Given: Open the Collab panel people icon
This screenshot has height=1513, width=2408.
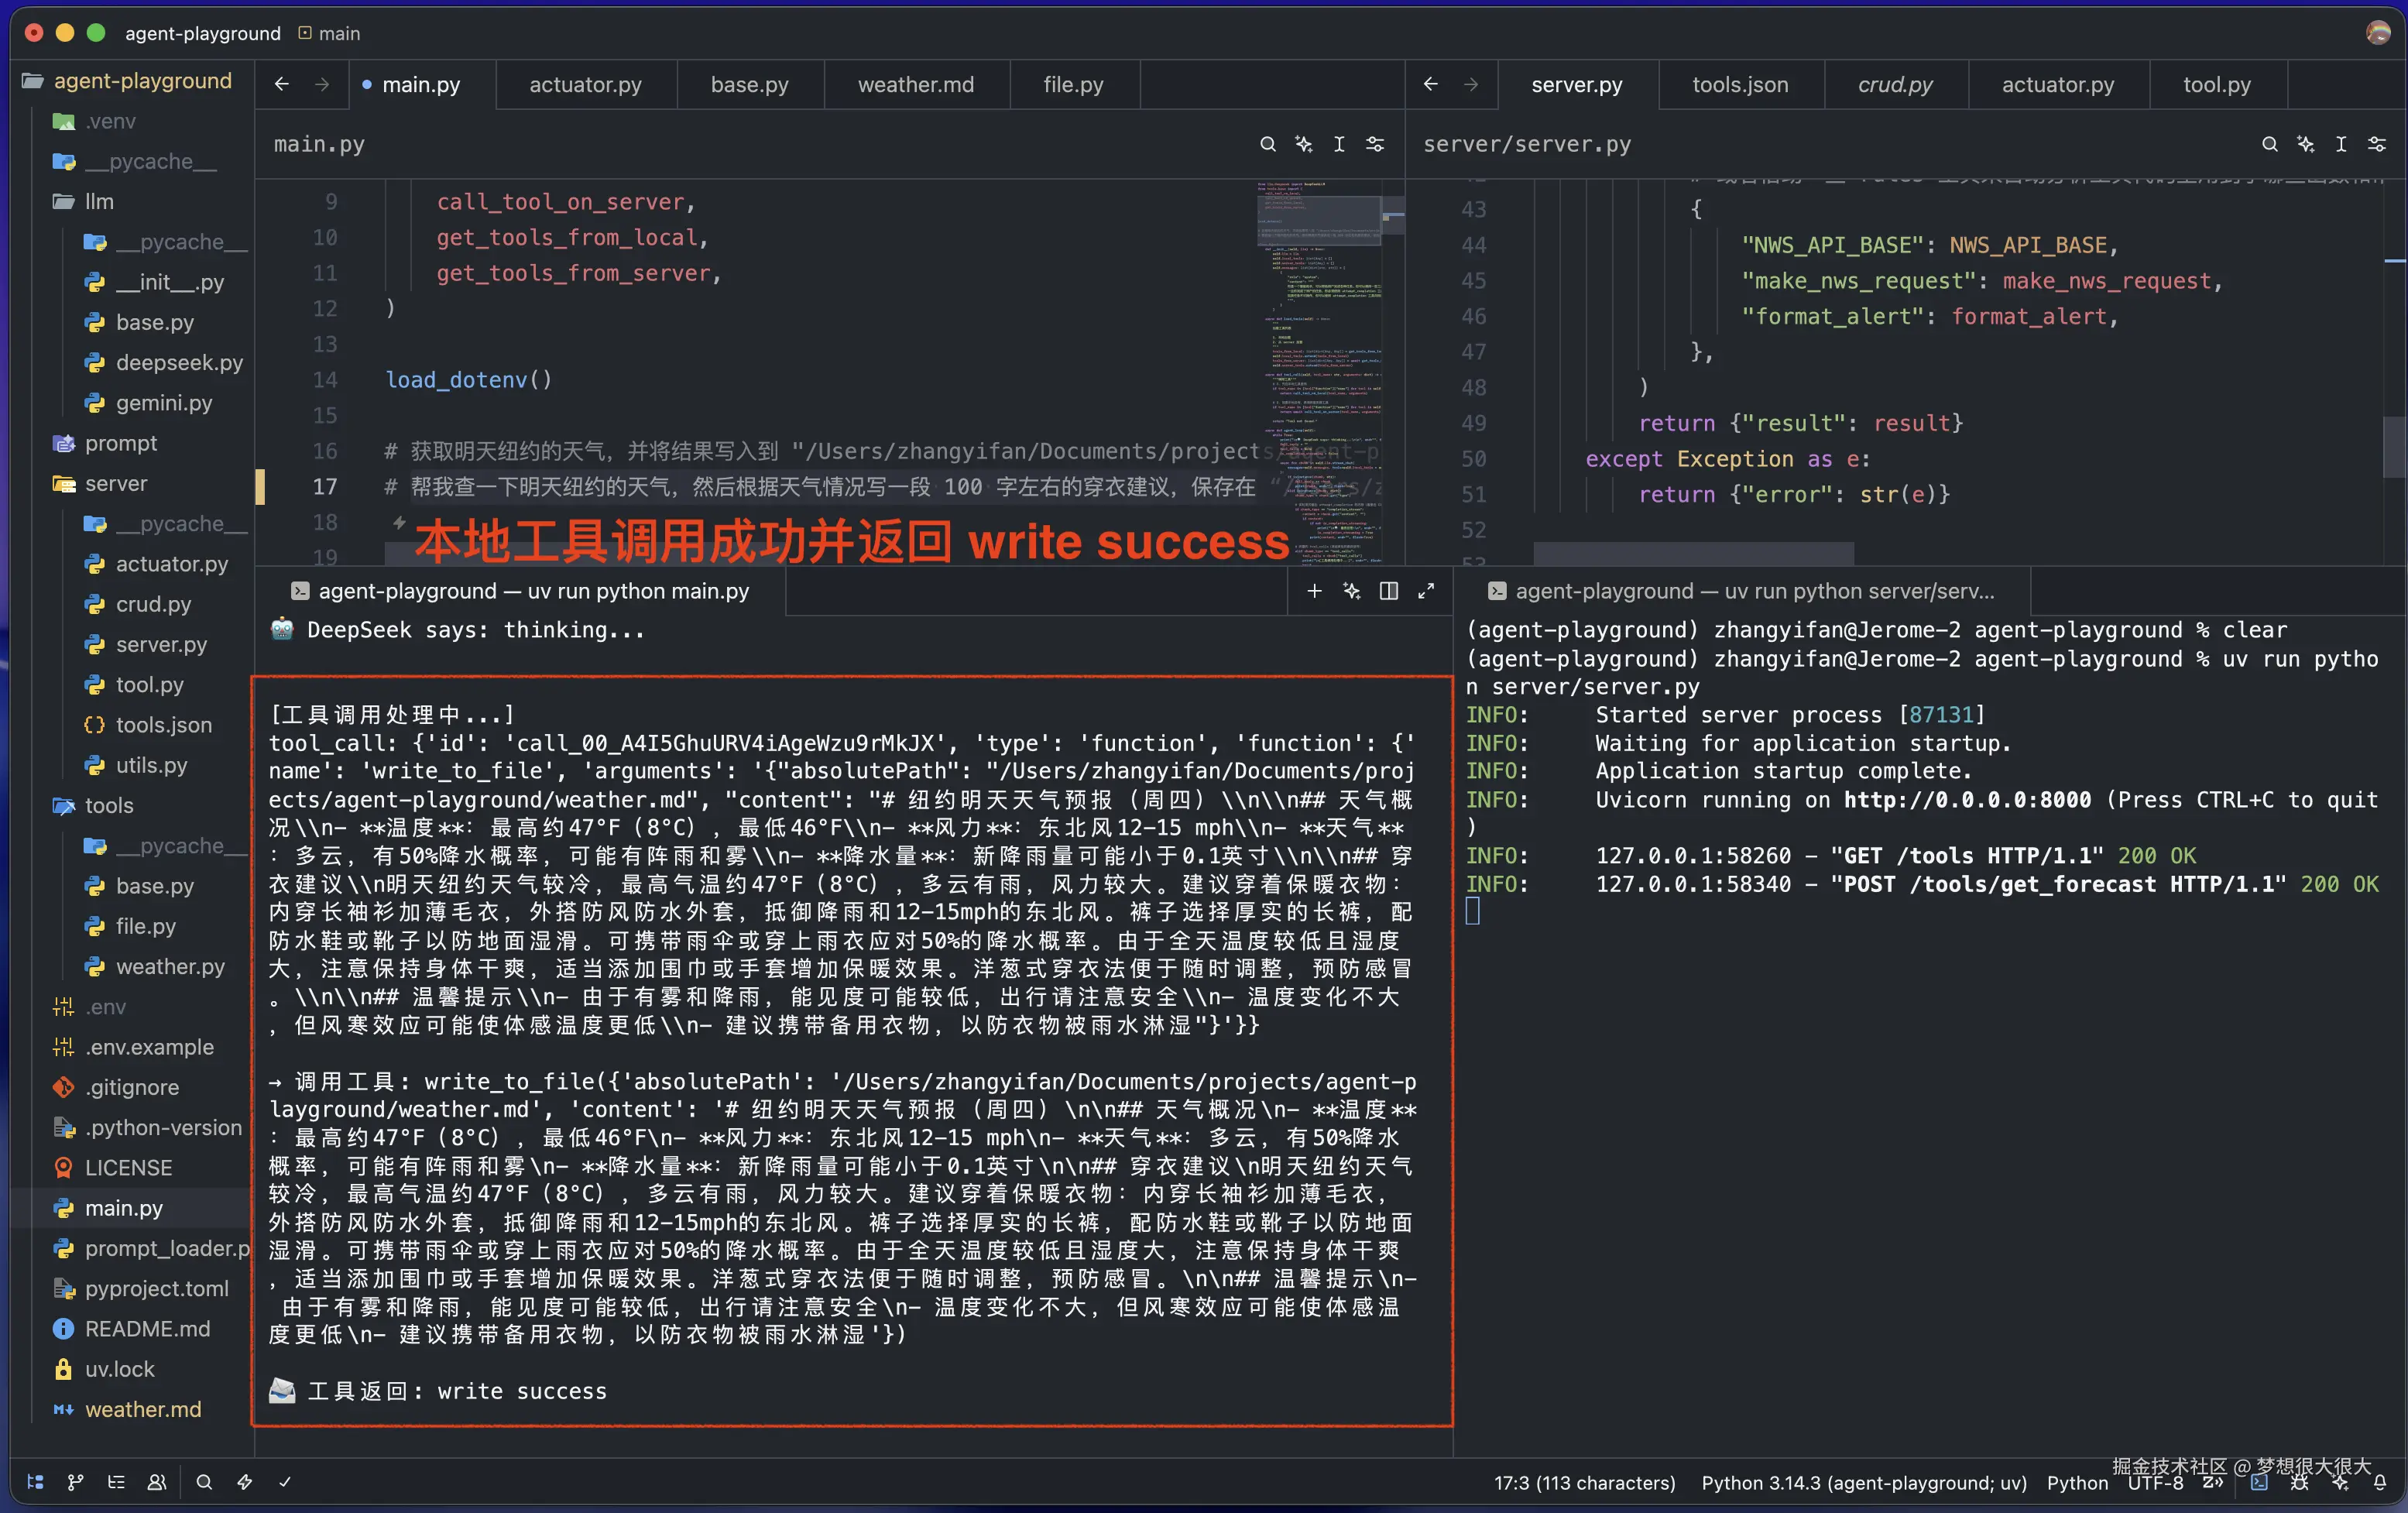Looking at the screenshot, I should 157,1482.
